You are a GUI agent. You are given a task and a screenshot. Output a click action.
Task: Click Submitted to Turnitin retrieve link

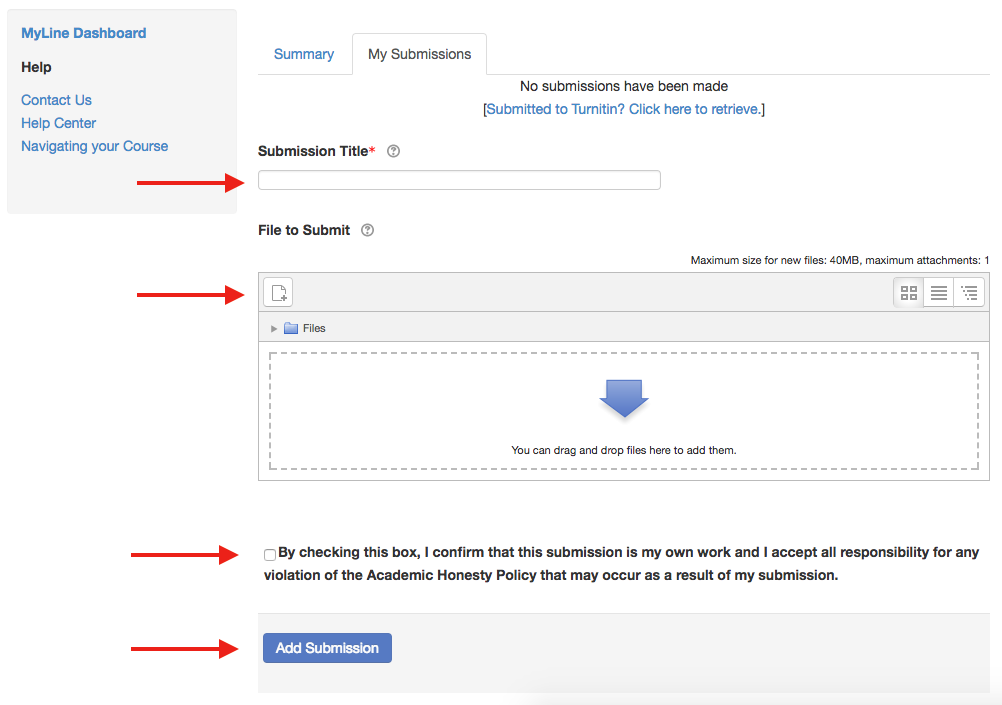click(624, 109)
